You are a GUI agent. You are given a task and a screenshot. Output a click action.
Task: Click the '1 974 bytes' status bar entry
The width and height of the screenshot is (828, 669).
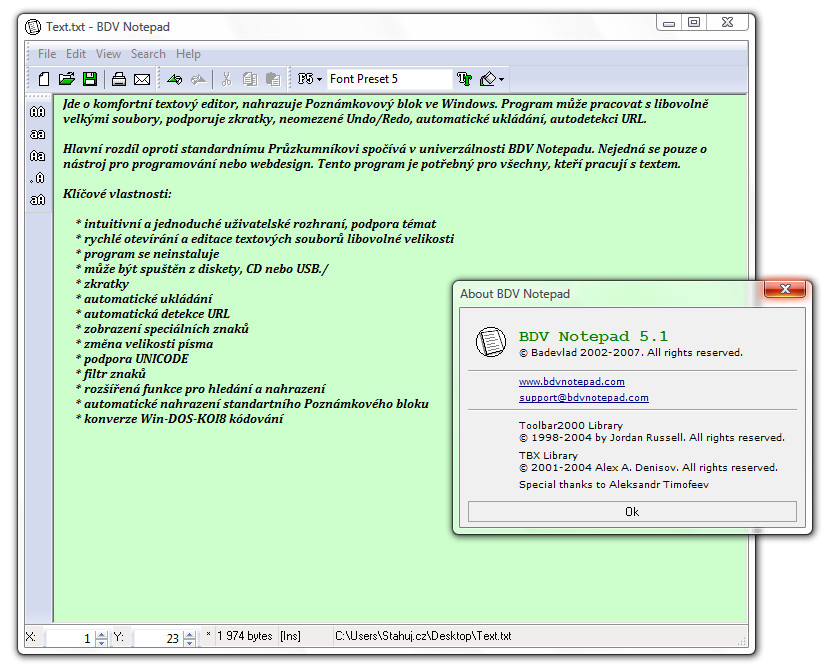(x=245, y=636)
